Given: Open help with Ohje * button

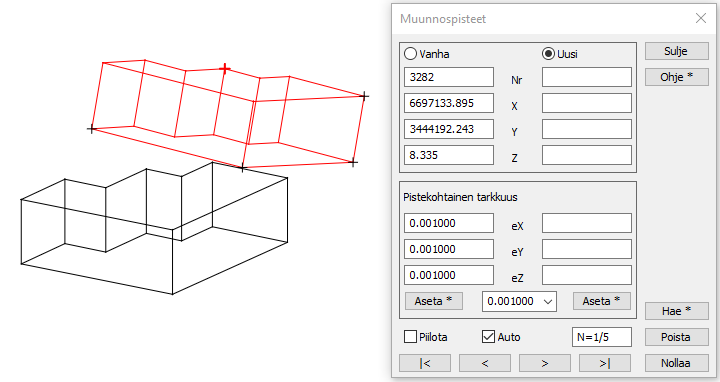Looking at the screenshot, I should click(x=676, y=77).
